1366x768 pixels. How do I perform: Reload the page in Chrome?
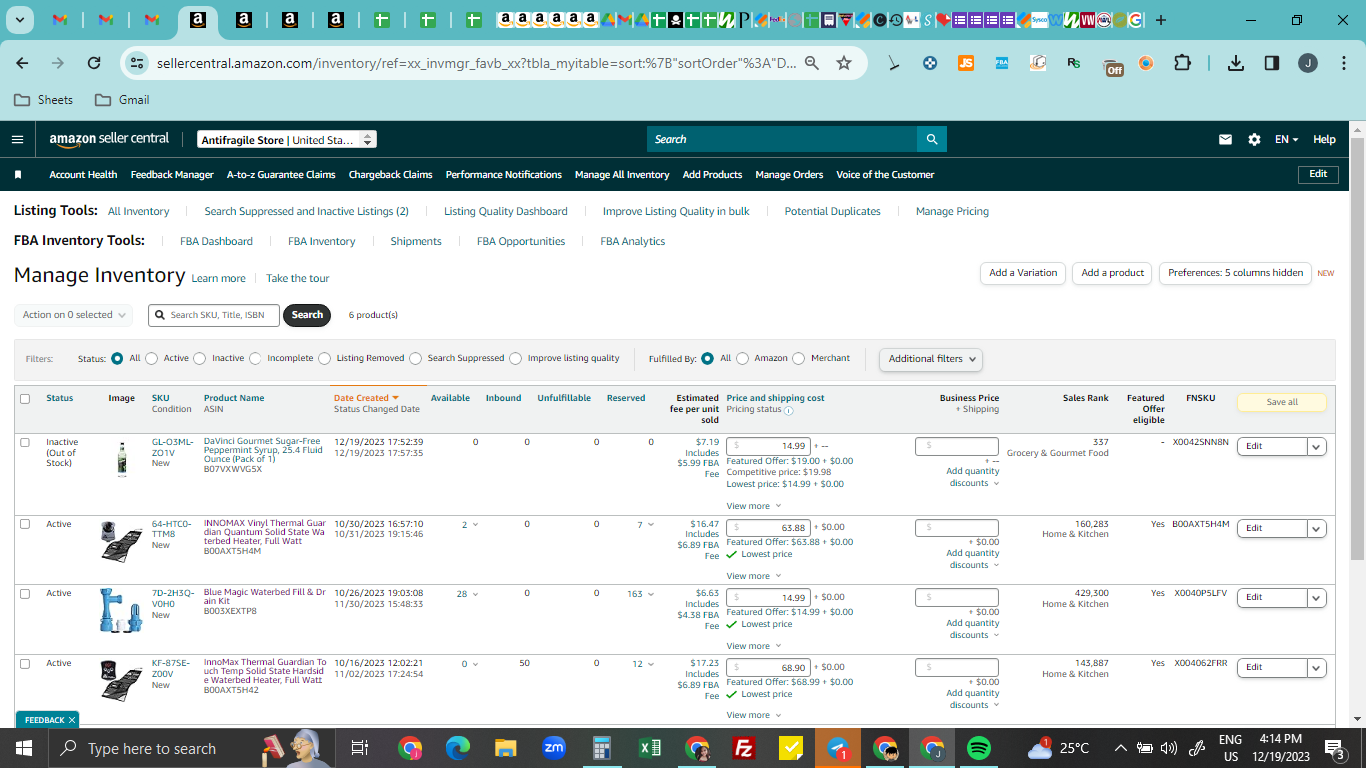94,63
